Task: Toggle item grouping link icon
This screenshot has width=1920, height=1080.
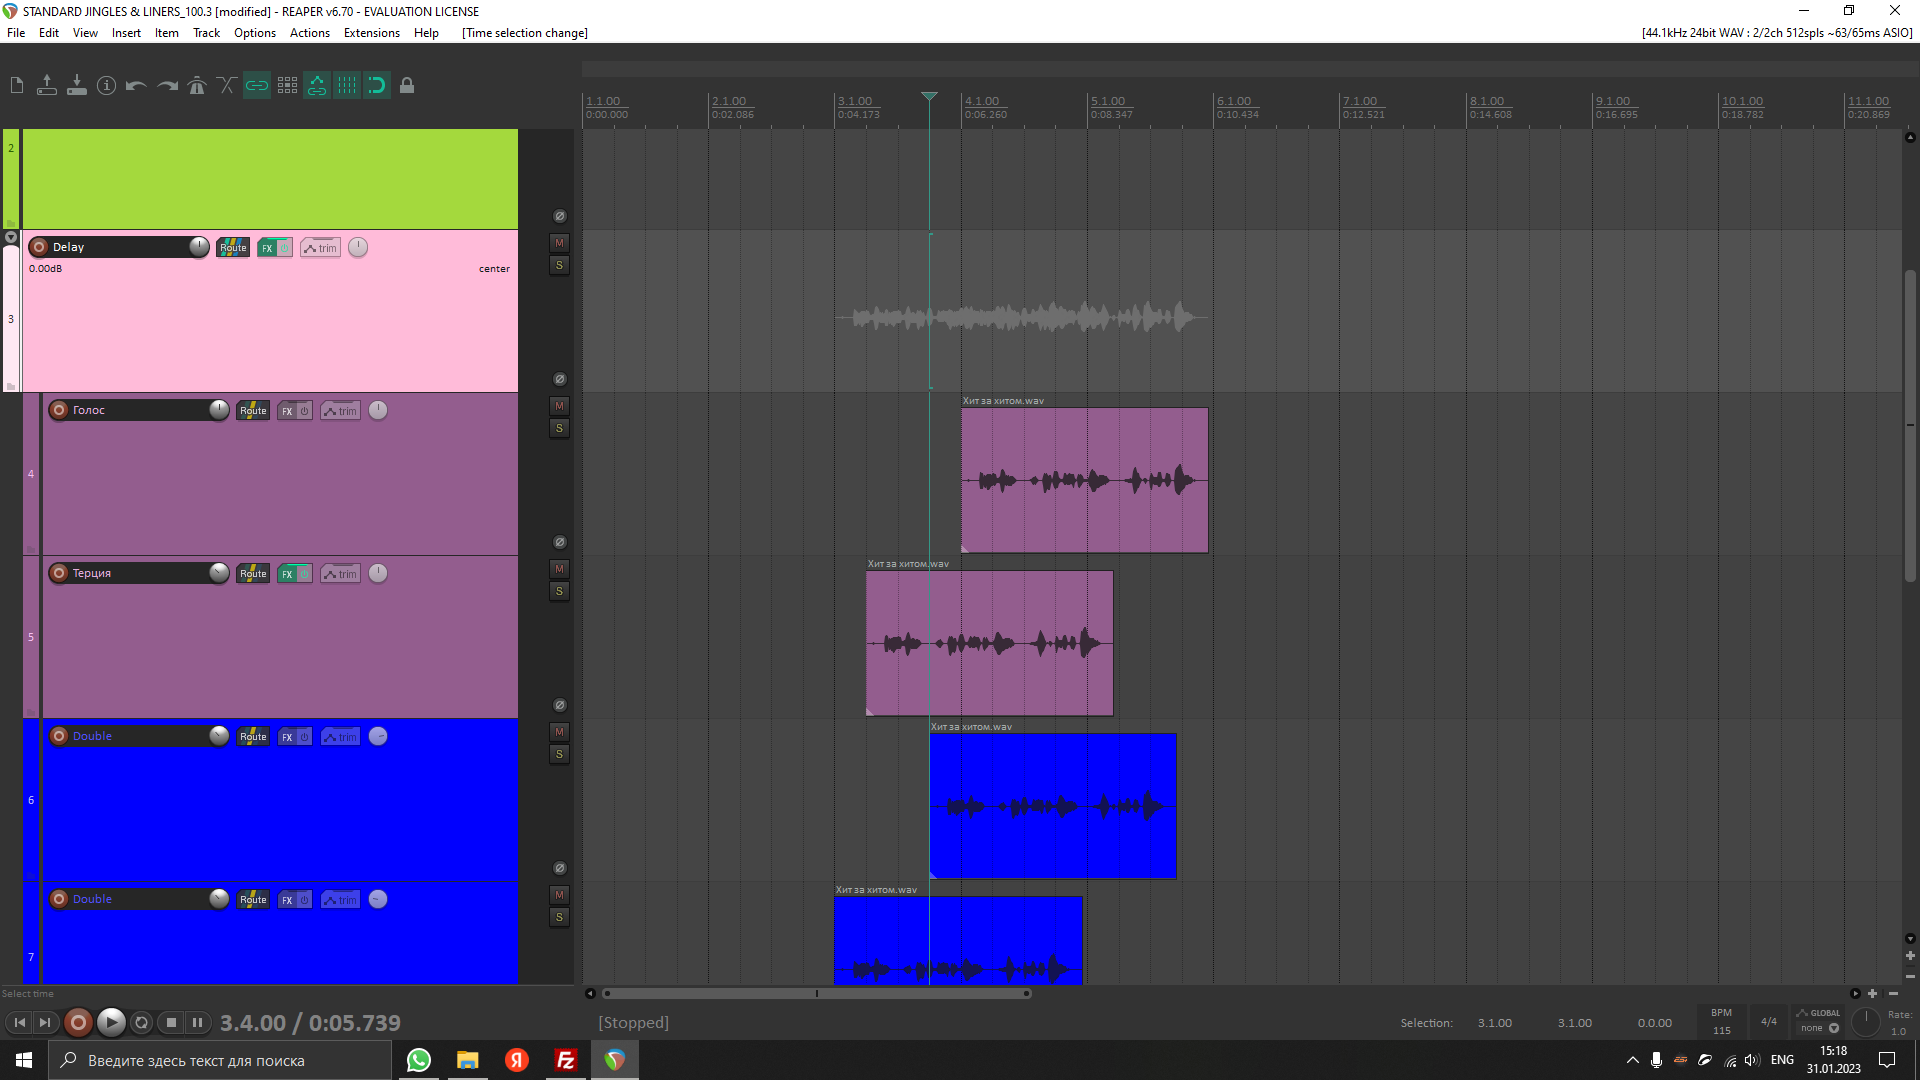Action: (257, 86)
